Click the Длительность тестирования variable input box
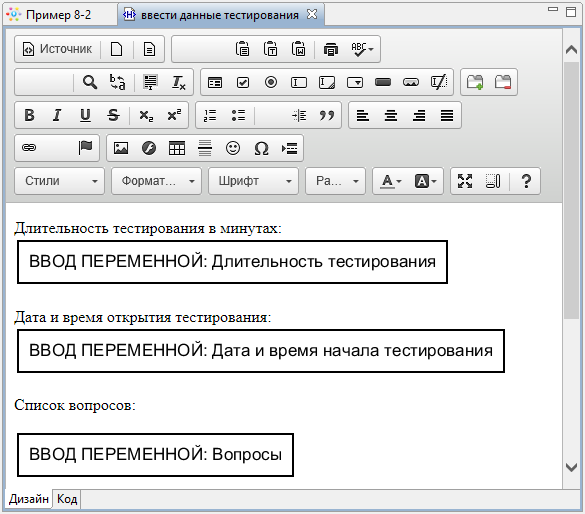The image size is (585, 514). click(x=232, y=262)
